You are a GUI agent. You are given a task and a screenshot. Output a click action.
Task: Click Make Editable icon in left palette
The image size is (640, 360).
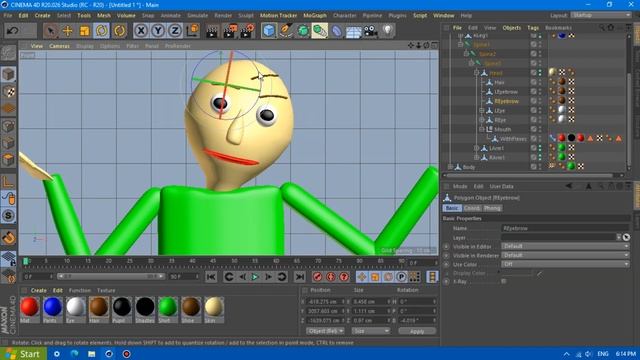click(8, 54)
